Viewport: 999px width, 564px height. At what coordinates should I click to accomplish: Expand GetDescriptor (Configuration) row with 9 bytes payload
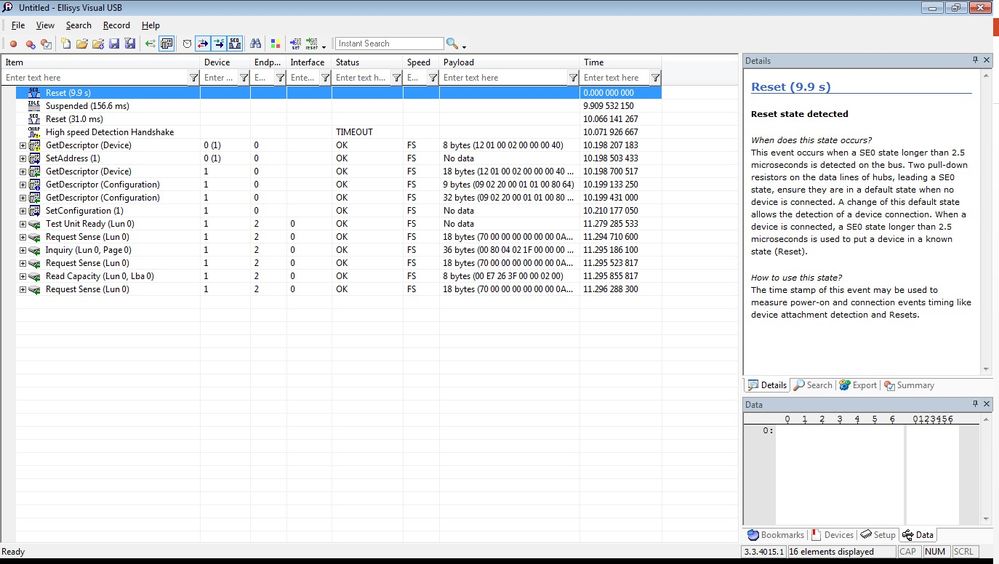tap(22, 185)
